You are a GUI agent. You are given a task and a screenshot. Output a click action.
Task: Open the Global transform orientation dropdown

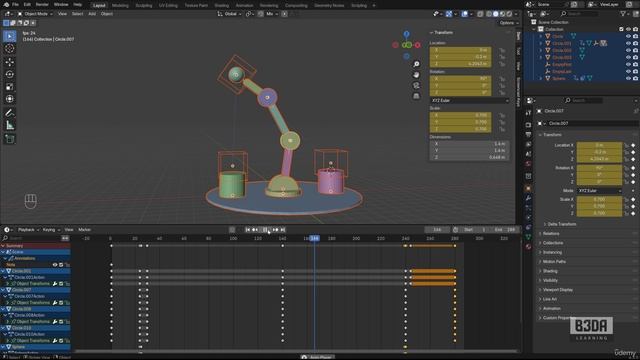(x=229, y=14)
